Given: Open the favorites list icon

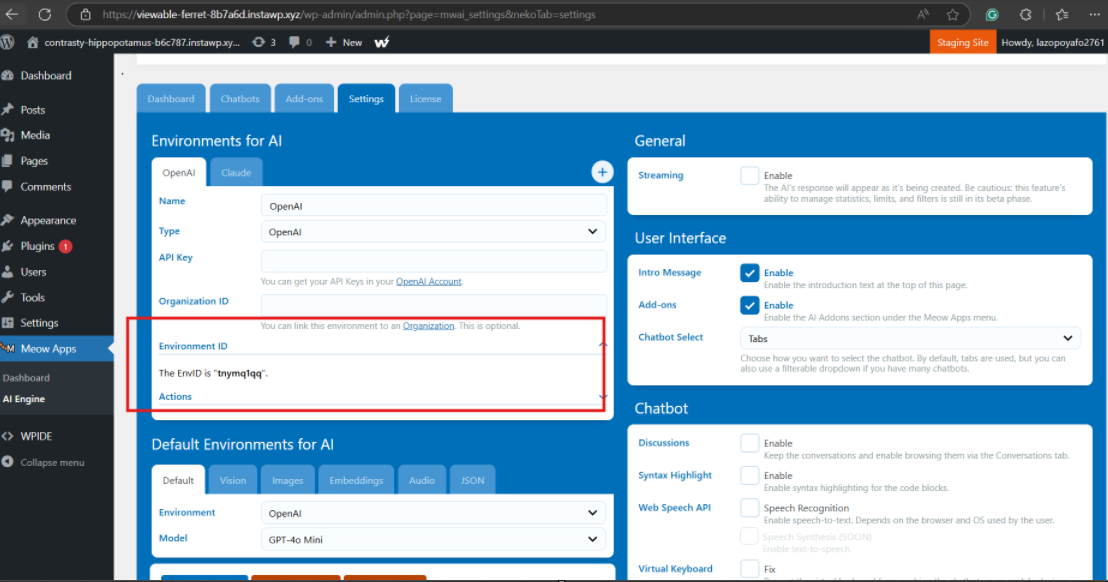Looking at the screenshot, I should click(1062, 14).
